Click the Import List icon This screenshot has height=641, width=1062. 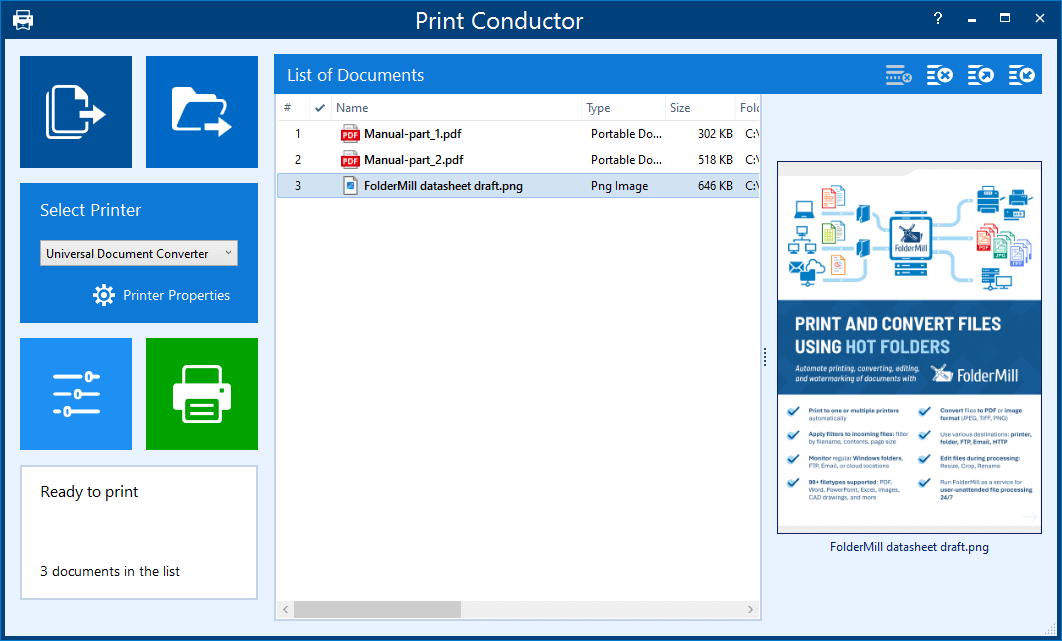point(1021,75)
